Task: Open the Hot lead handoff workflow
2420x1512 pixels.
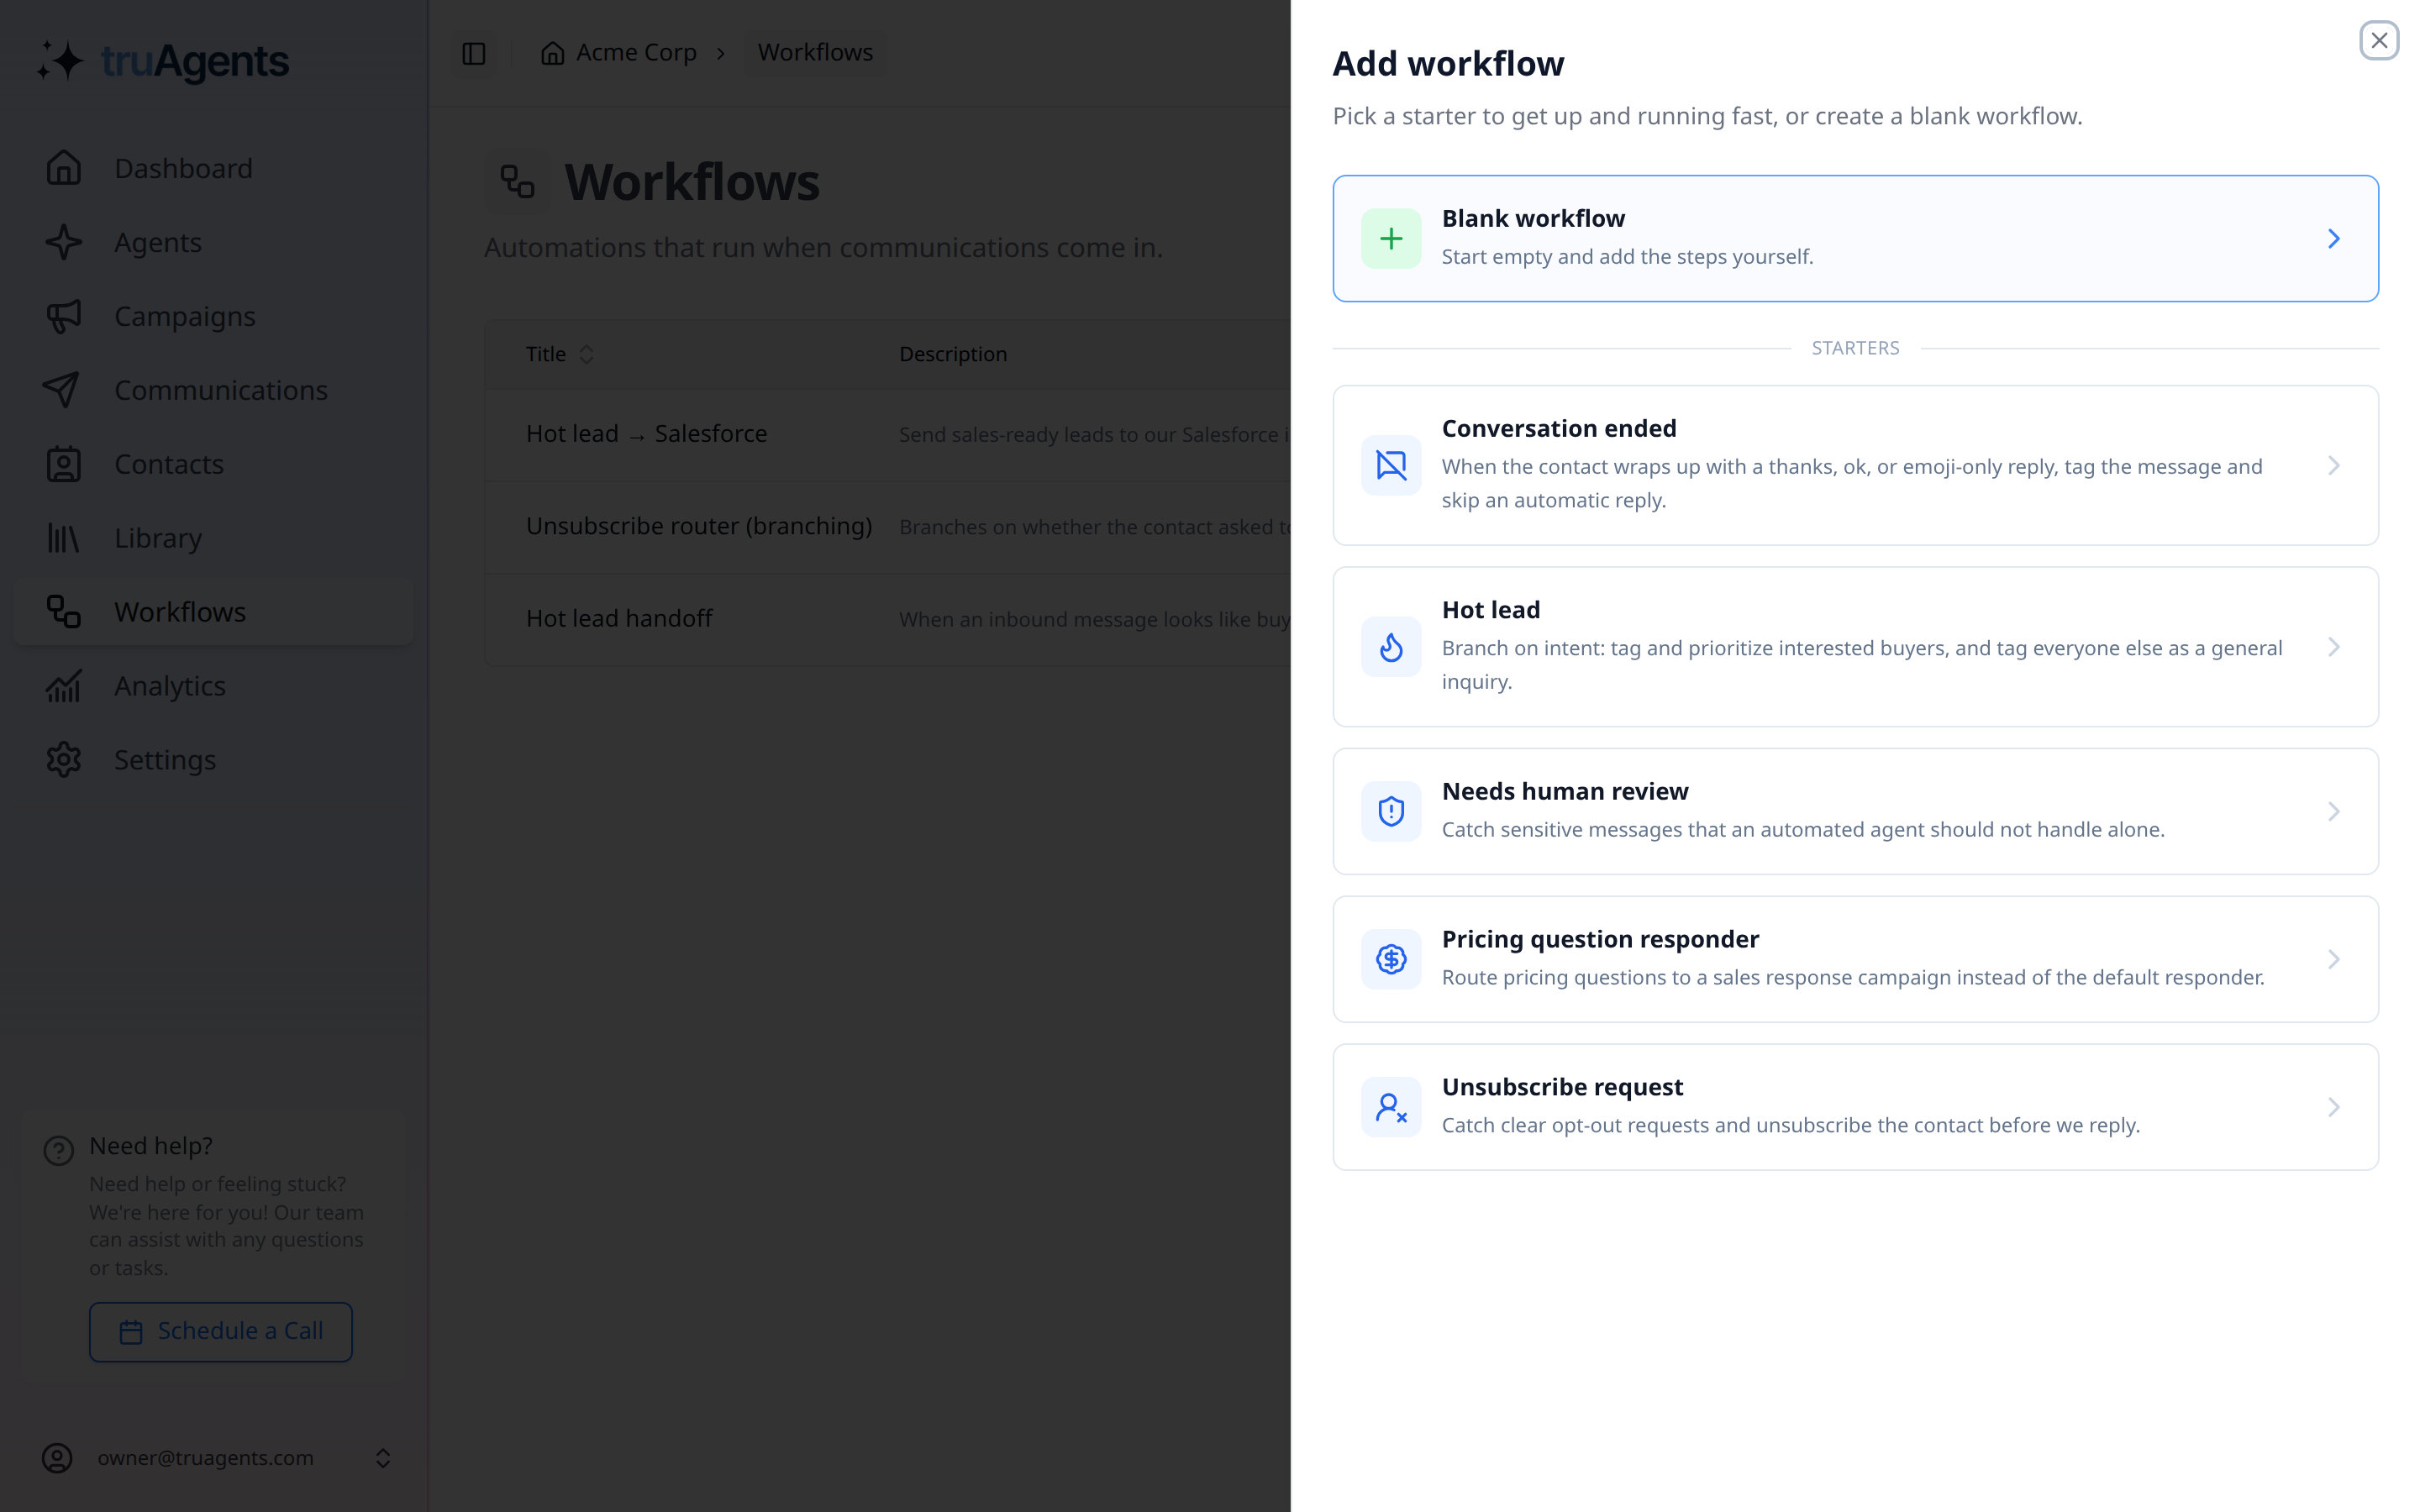Action: click(x=619, y=619)
